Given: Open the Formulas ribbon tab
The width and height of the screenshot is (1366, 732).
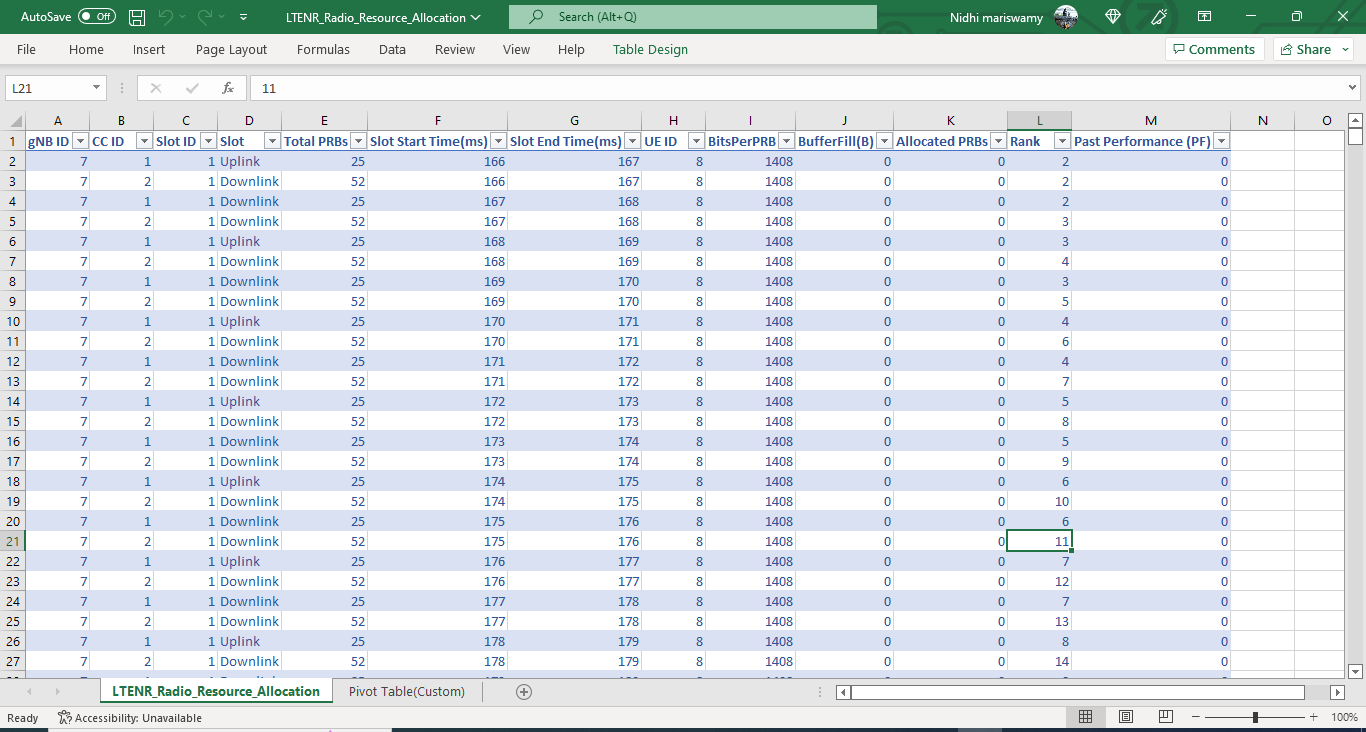Looking at the screenshot, I should (323, 49).
